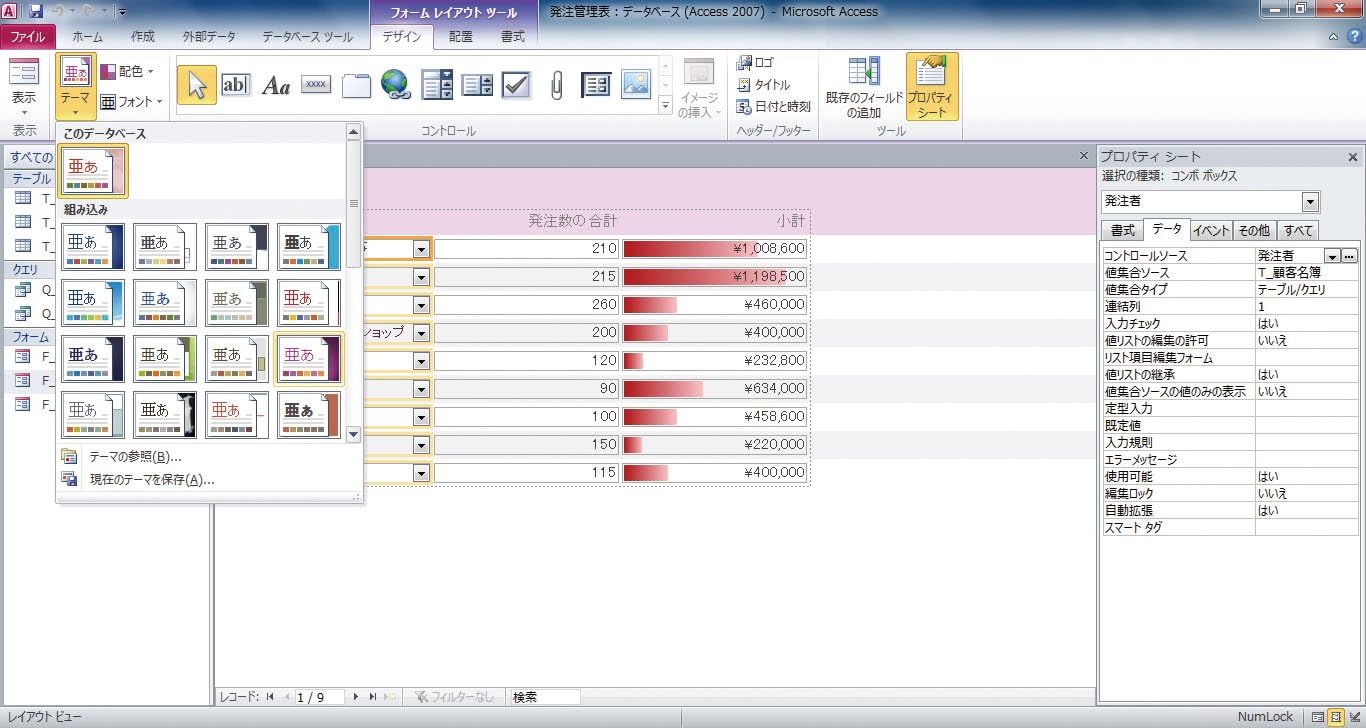Open the コントロールソース dropdown arrow
The height and width of the screenshot is (728, 1366).
click(x=1332, y=256)
